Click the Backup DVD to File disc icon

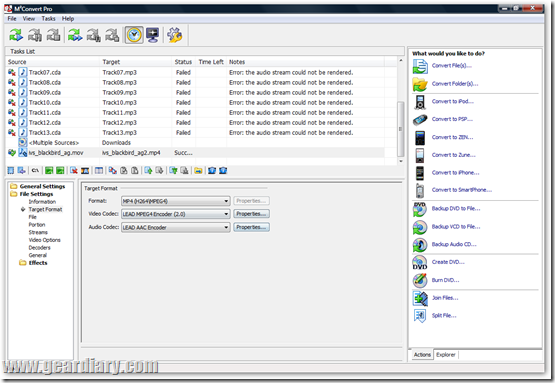(x=420, y=209)
